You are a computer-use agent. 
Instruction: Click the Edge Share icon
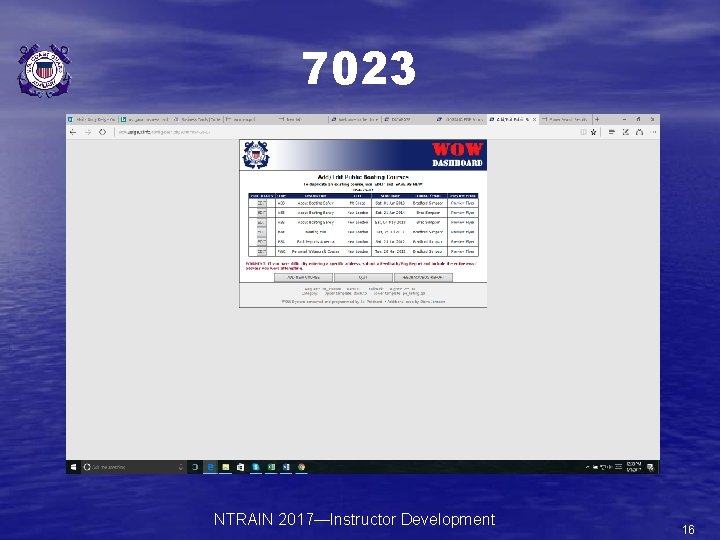pos(639,132)
